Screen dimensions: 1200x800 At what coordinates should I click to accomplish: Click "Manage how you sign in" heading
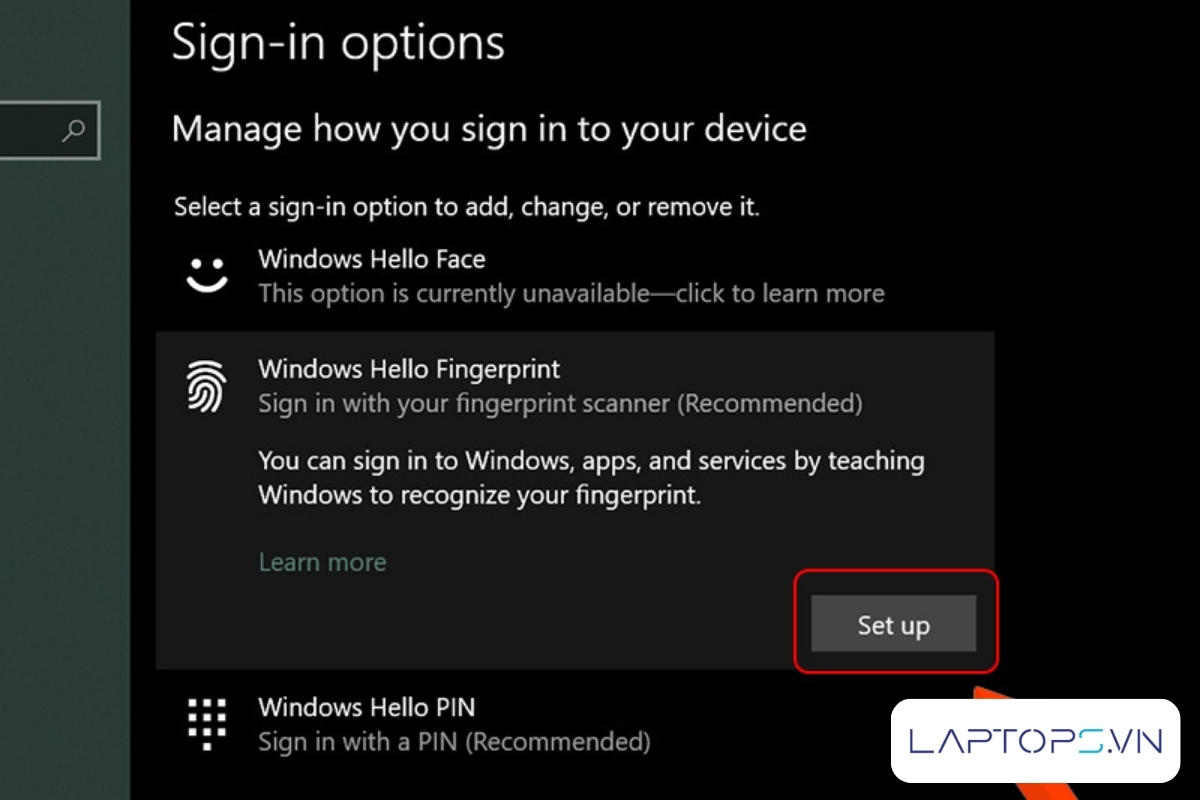coord(489,129)
